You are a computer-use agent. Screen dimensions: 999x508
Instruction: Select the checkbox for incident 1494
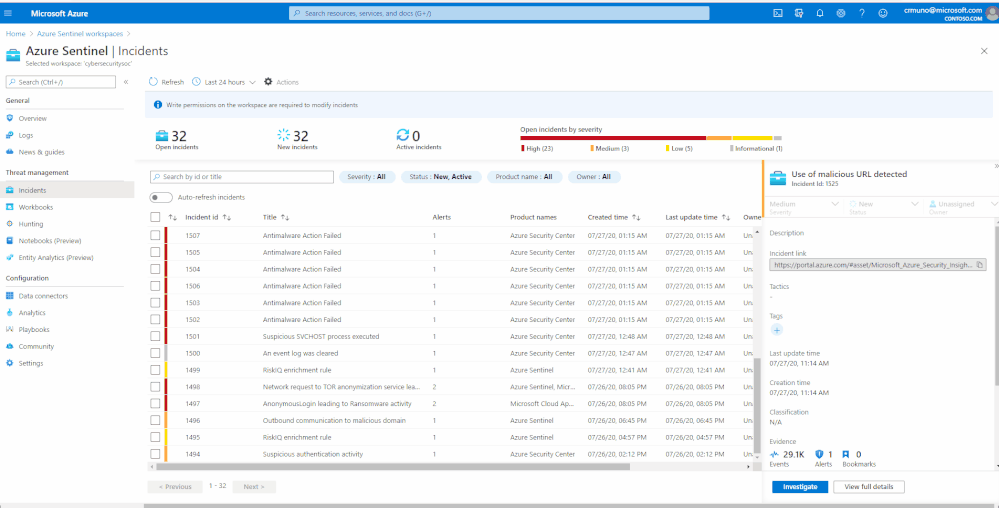[155, 454]
